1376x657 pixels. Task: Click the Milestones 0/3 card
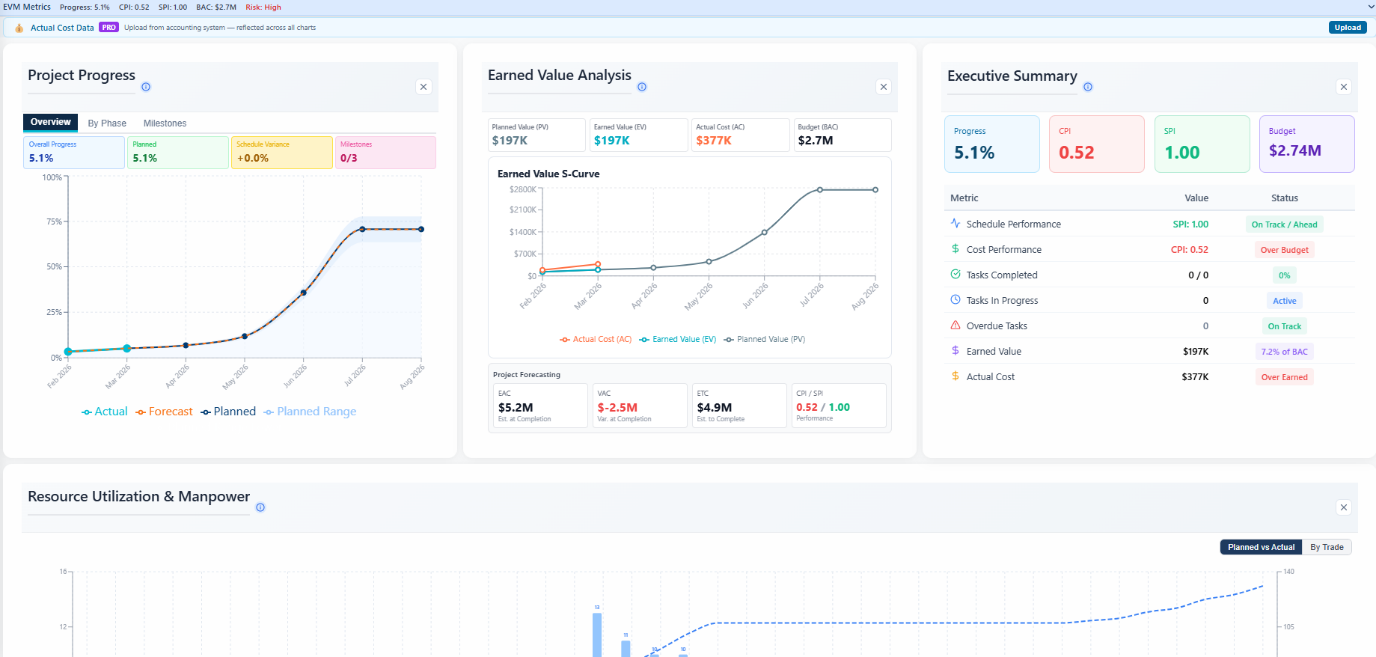click(x=386, y=152)
